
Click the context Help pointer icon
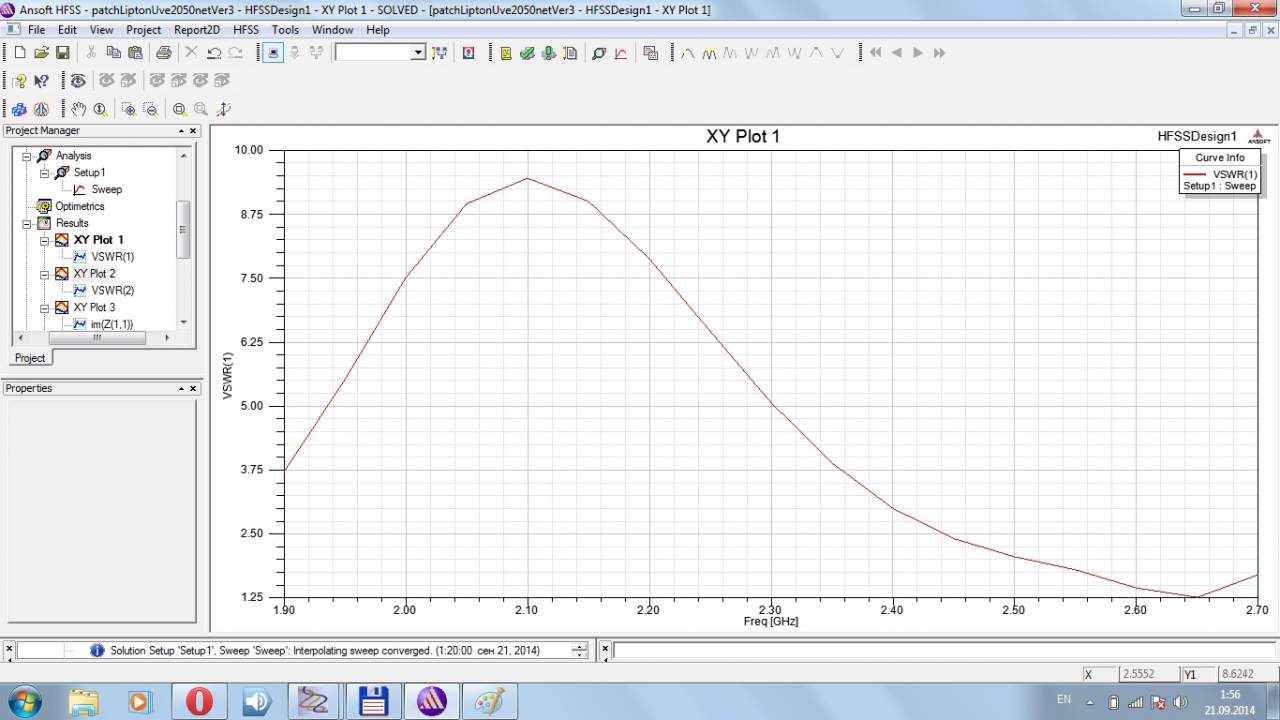coord(41,81)
